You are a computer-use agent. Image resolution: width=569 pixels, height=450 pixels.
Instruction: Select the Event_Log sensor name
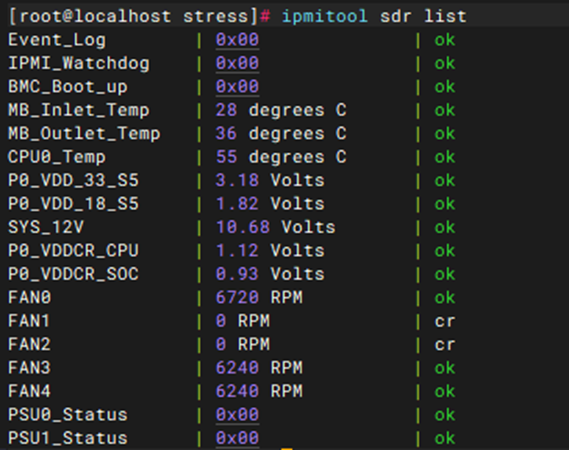tap(57, 40)
